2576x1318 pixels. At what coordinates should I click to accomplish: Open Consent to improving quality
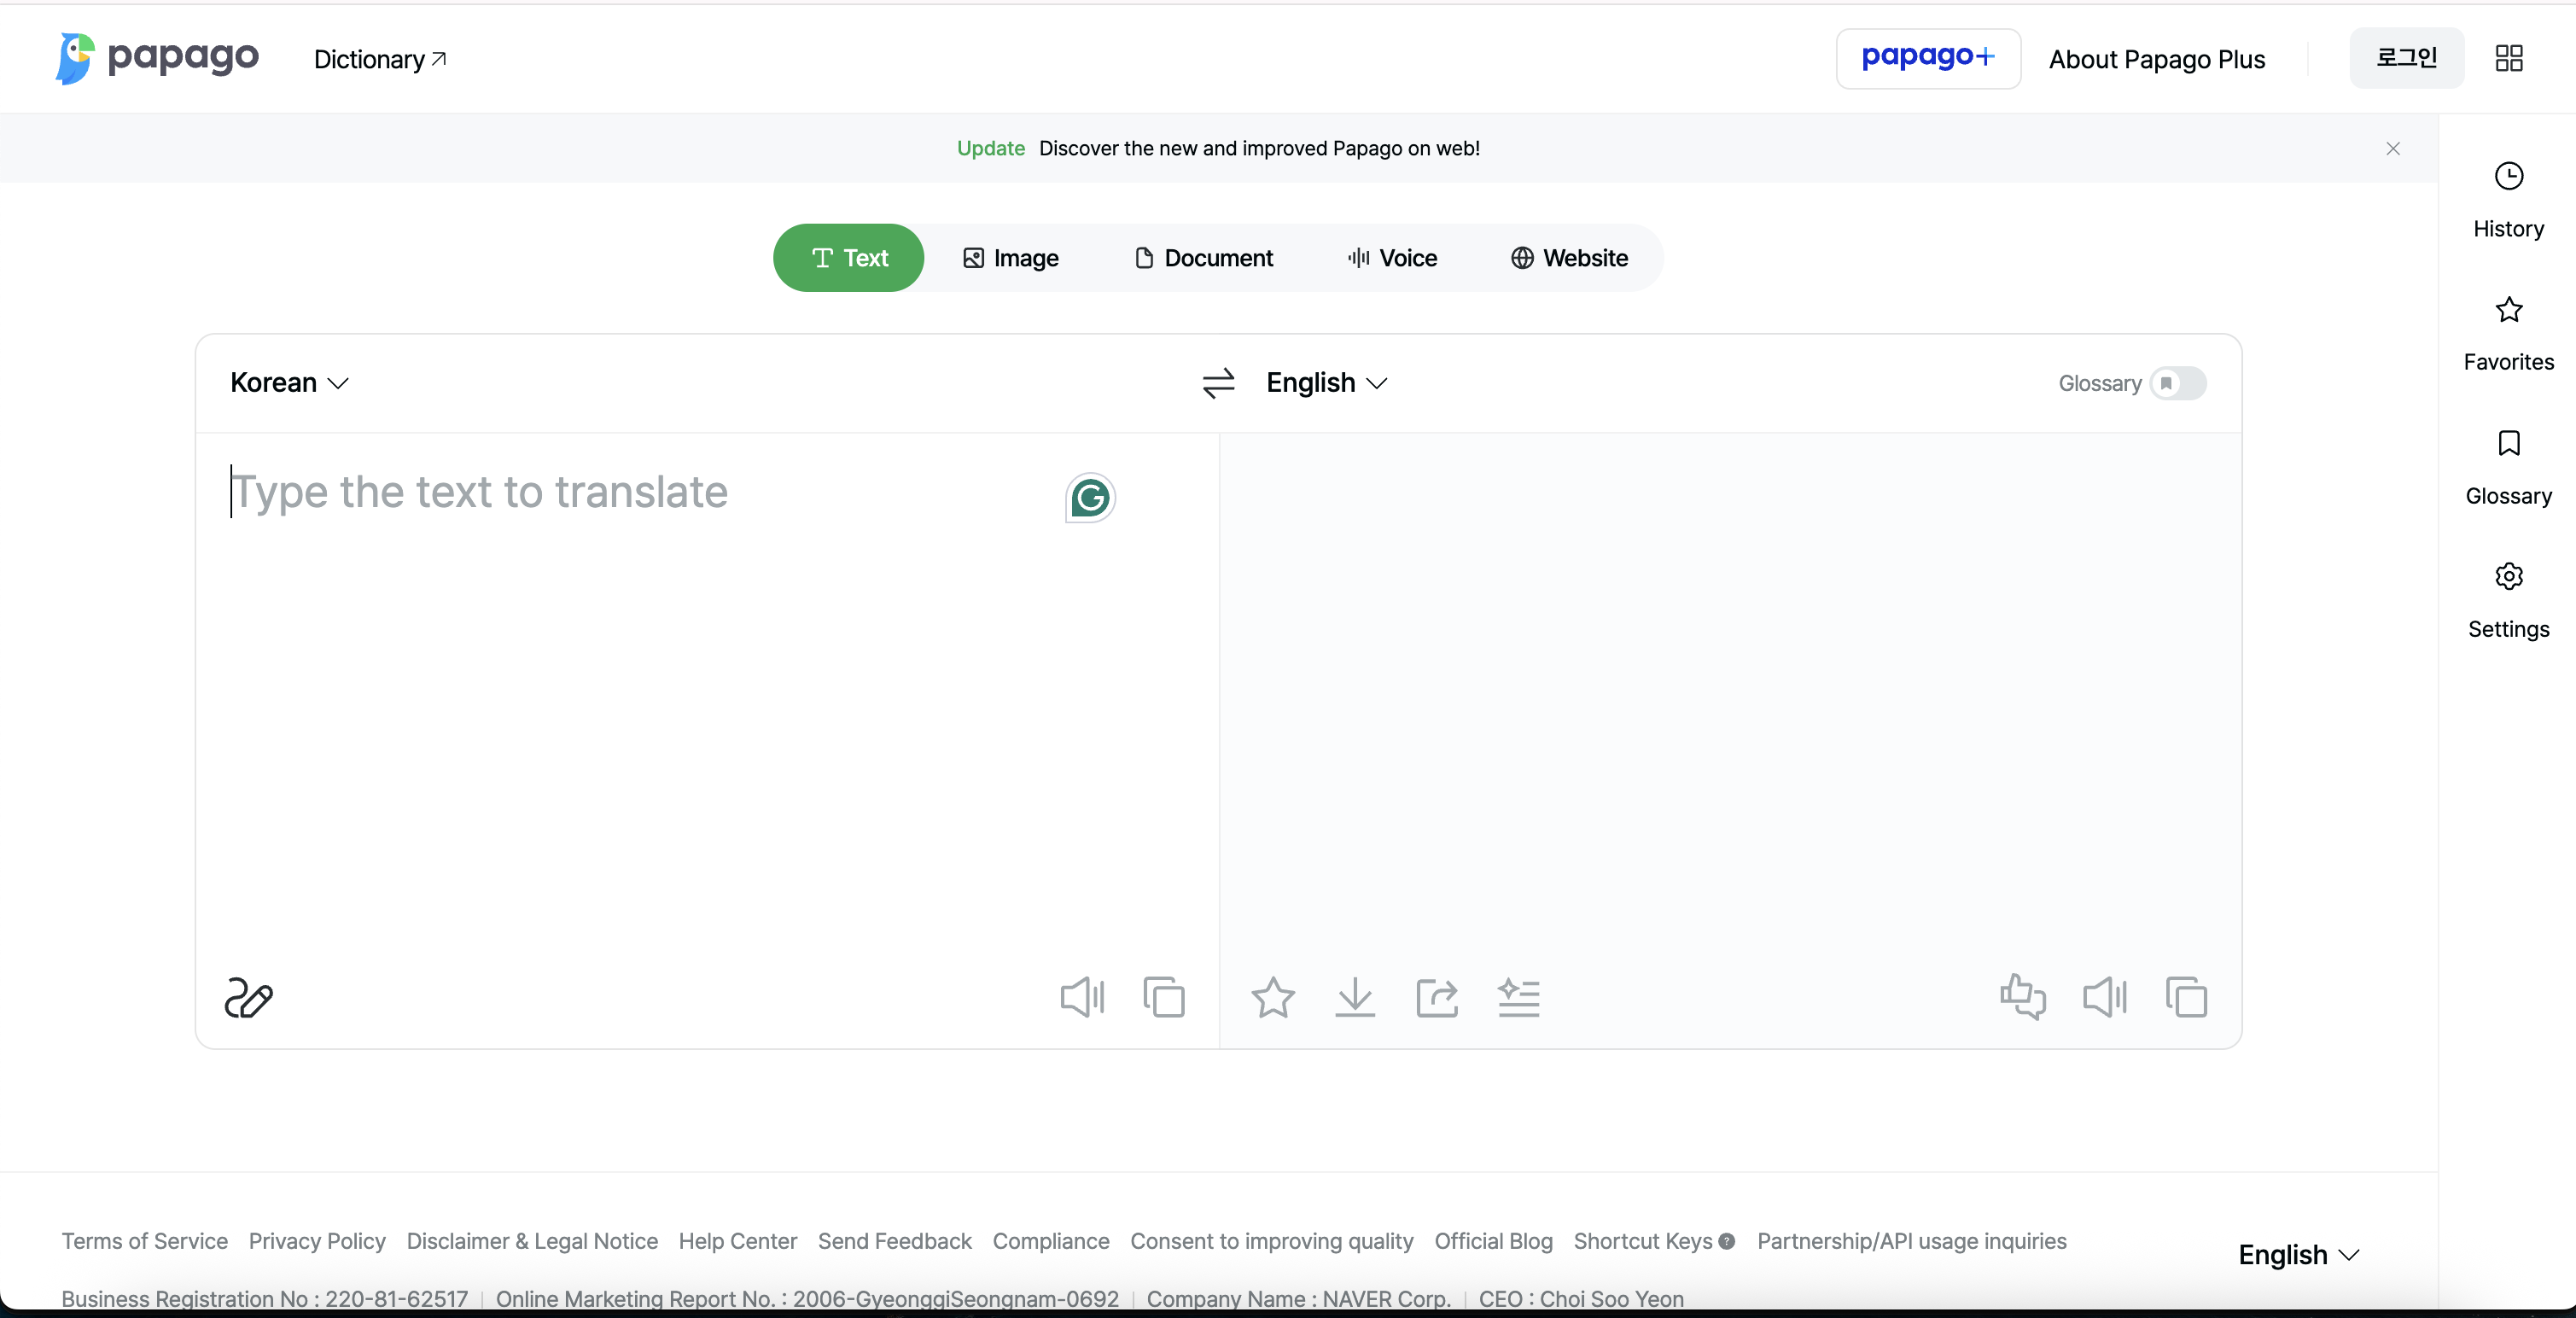pos(1272,1241)
